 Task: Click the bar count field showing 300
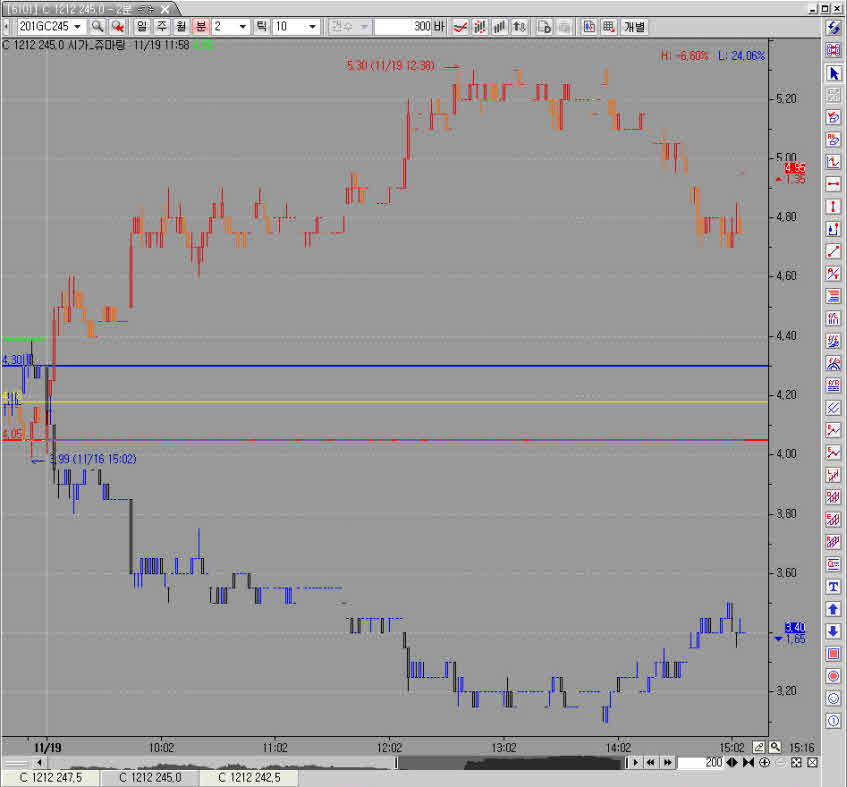point(403,27)
